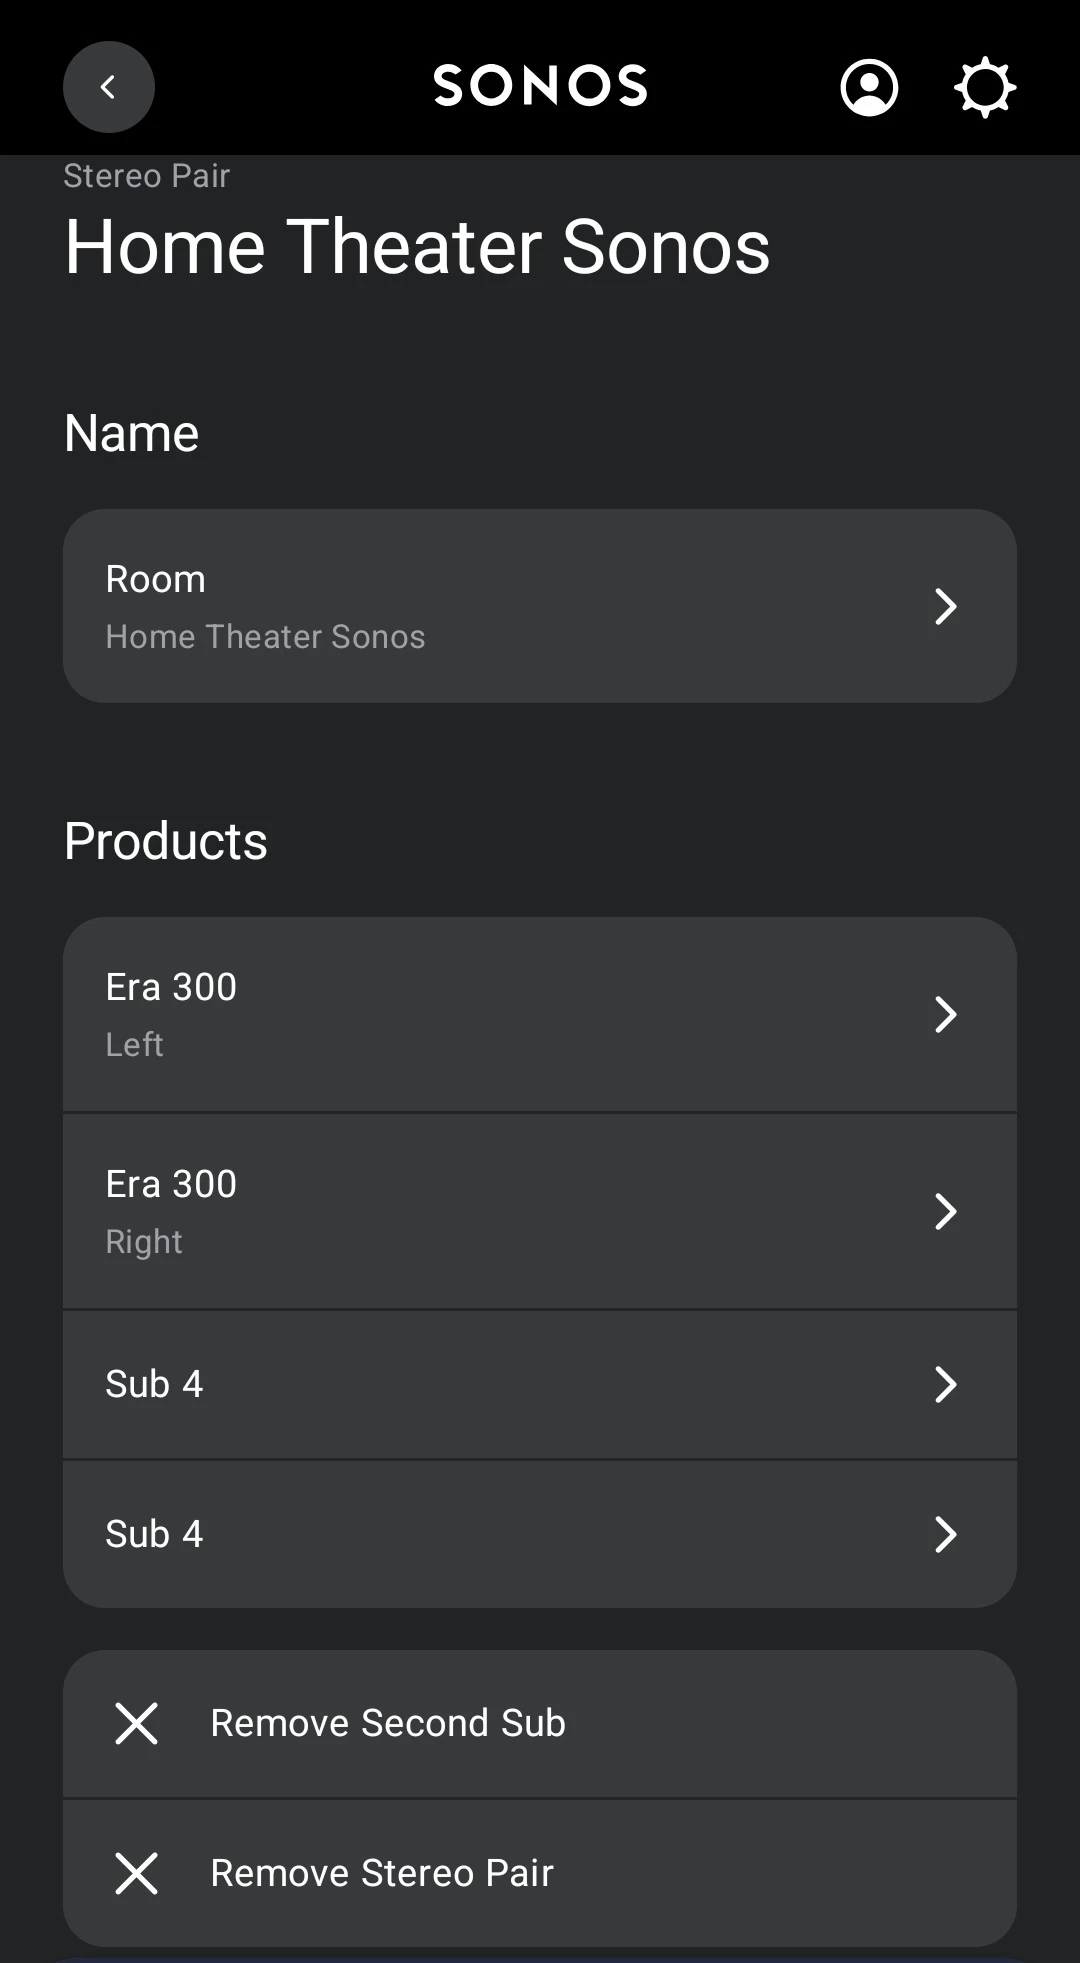Expand the Room row chevron
Image resolution: width=1080 pixels, height=1963 pixels.
[945, 606]
